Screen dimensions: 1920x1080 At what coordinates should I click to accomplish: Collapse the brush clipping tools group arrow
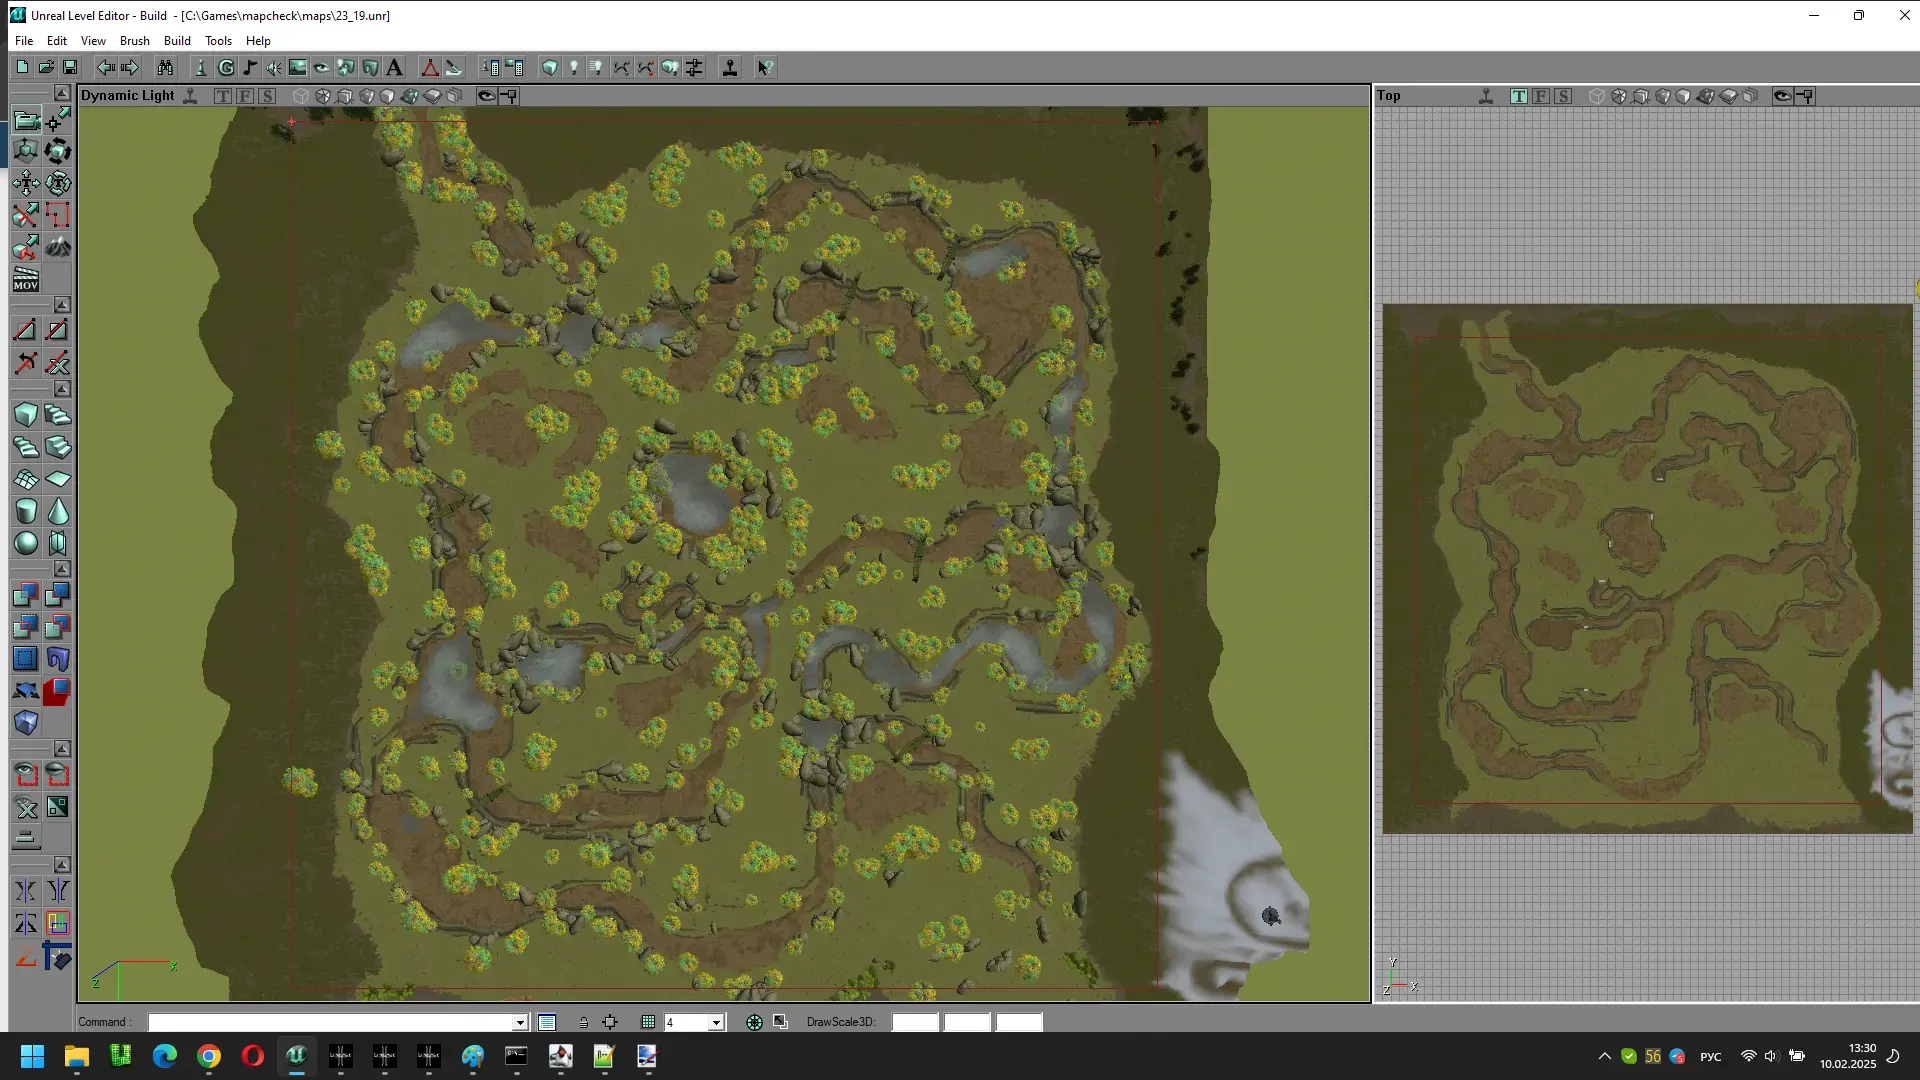pos(62,304)
